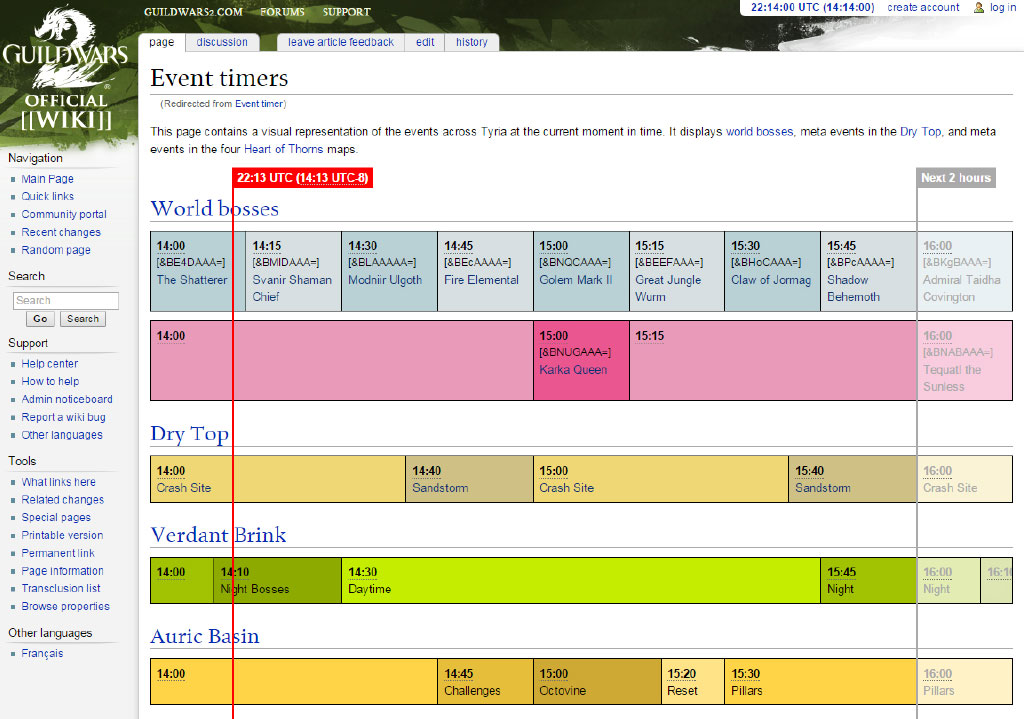Click the red current time marker label
This screenshot has height=719, width=1024.
[x=302, y=178]
